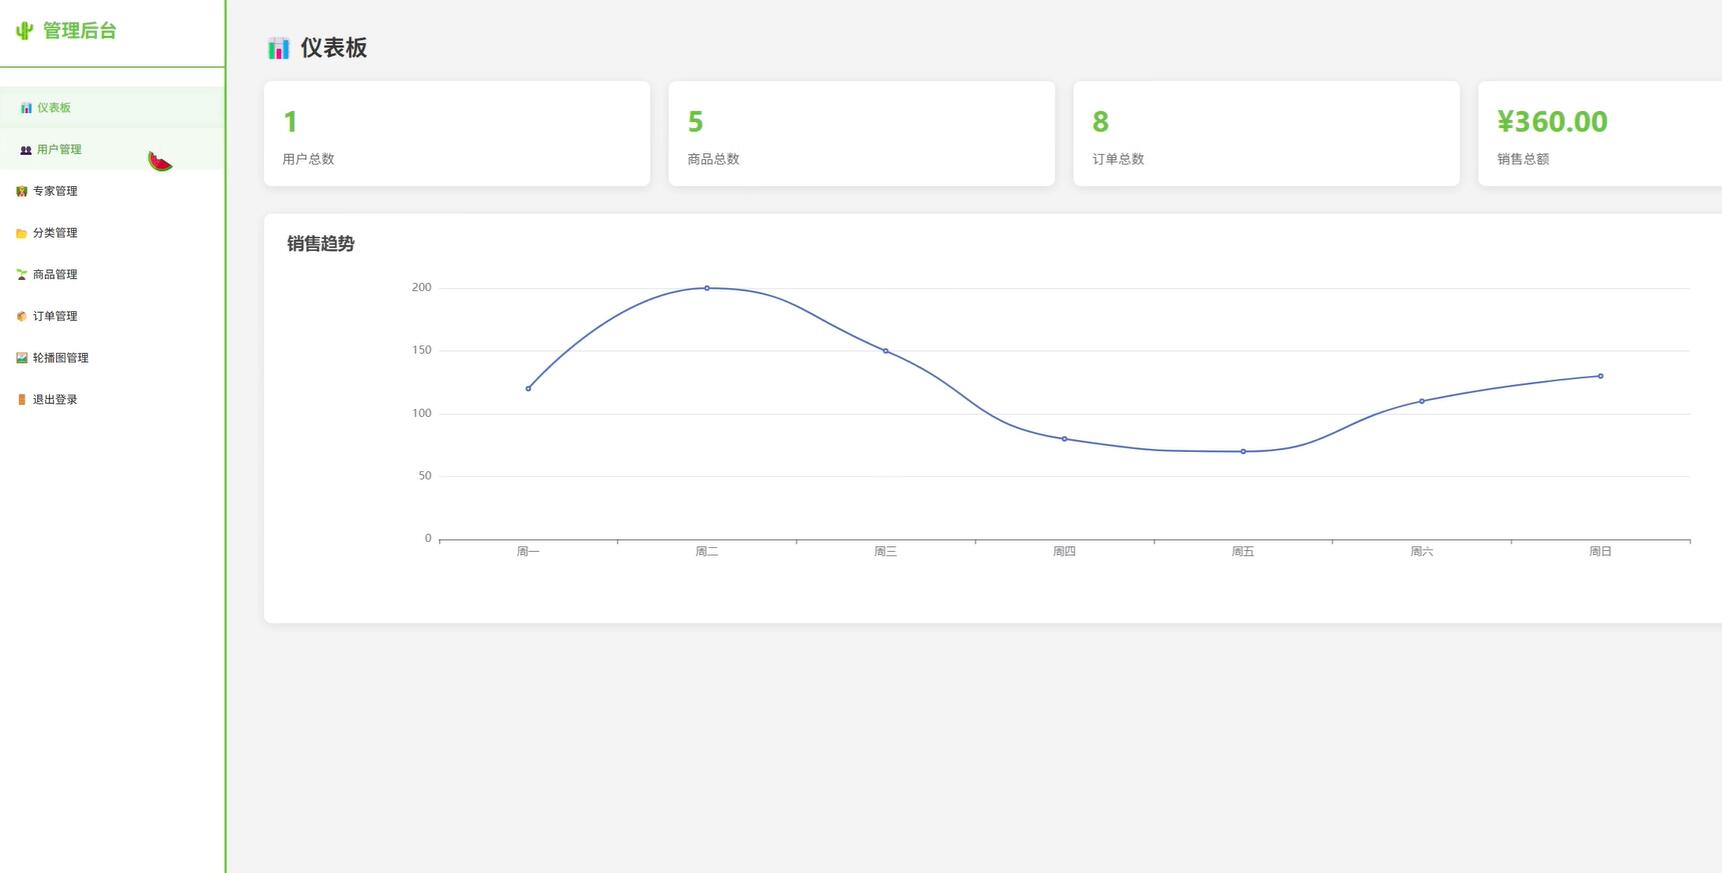This screenshot has height=873, width=1722.
Task: Click the product count value 5
Action: 695,122
